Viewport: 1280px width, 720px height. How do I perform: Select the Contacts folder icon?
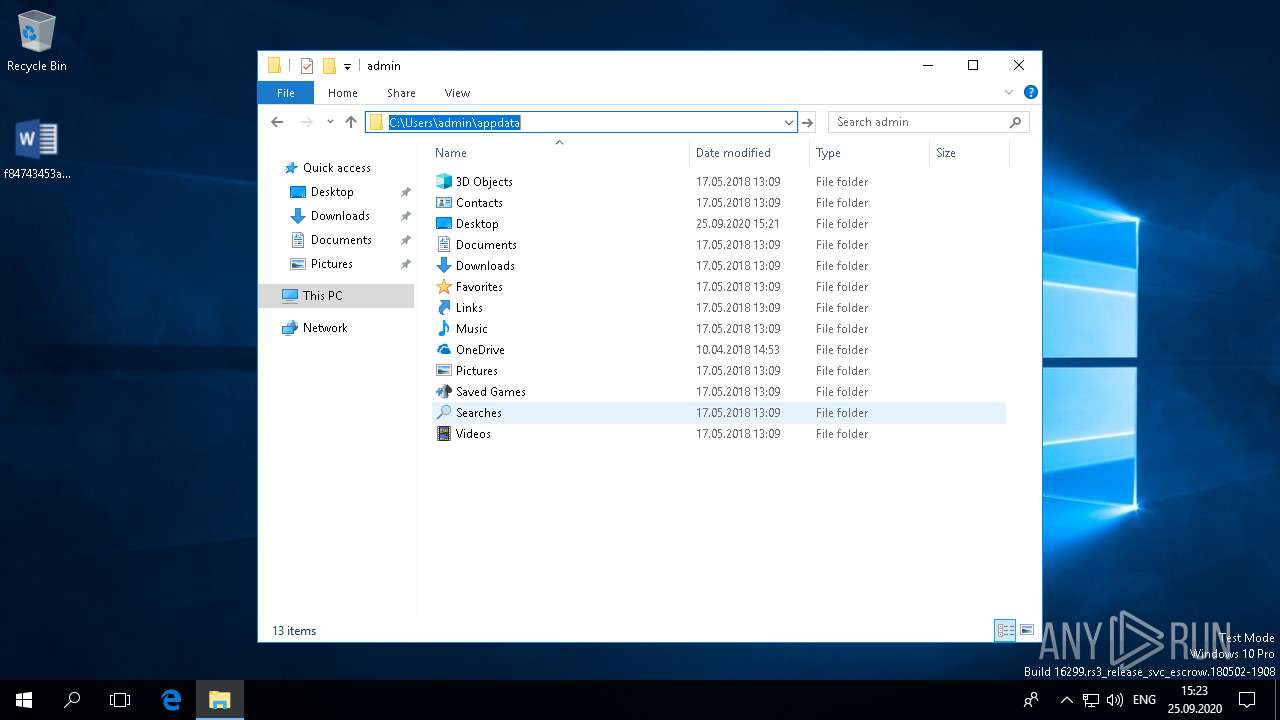(444, 203)
